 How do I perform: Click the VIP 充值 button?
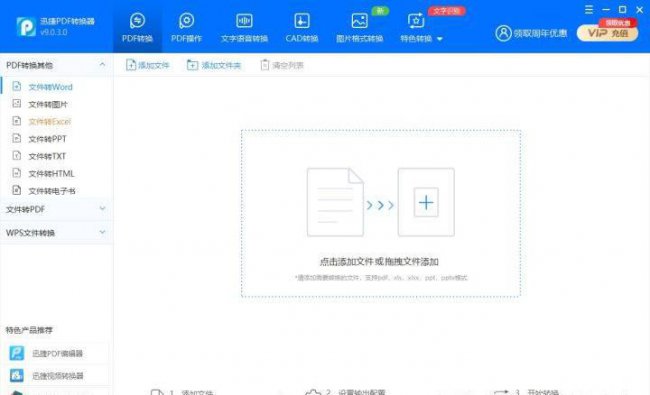608,33
